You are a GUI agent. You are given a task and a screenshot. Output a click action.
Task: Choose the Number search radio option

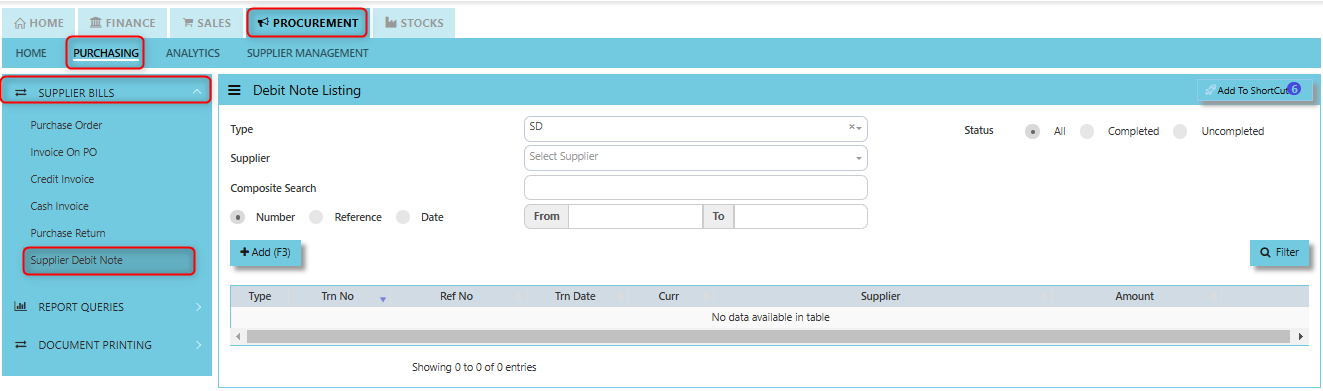pyautogui.click(x=238, y=216)
